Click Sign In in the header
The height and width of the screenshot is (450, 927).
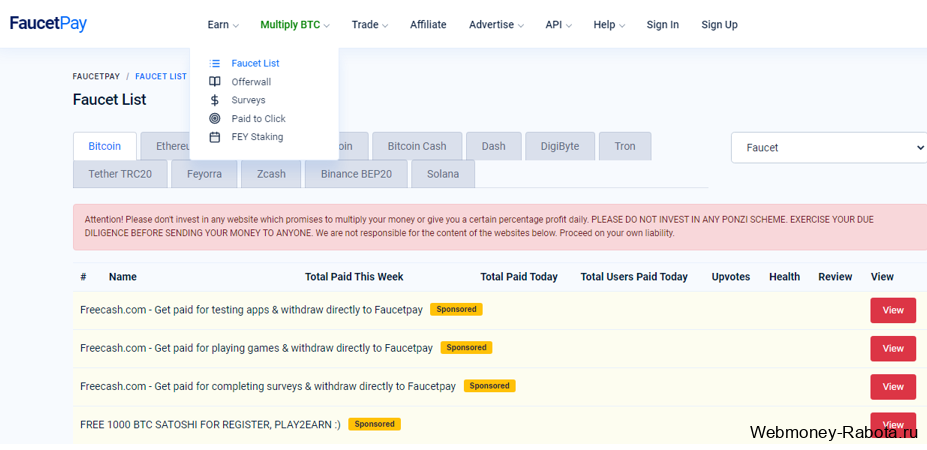(663, 25)
